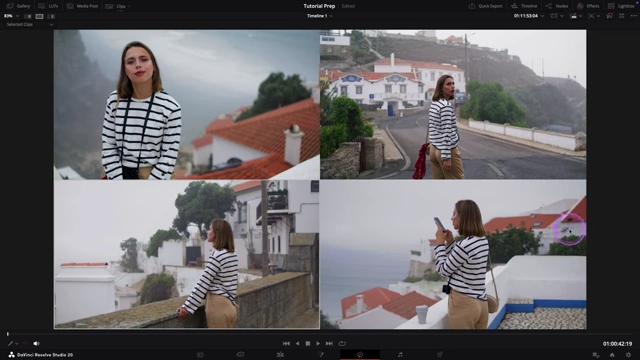Click the viewer safe-area overlay icon

pyautogui.click(x=554, y=16)
